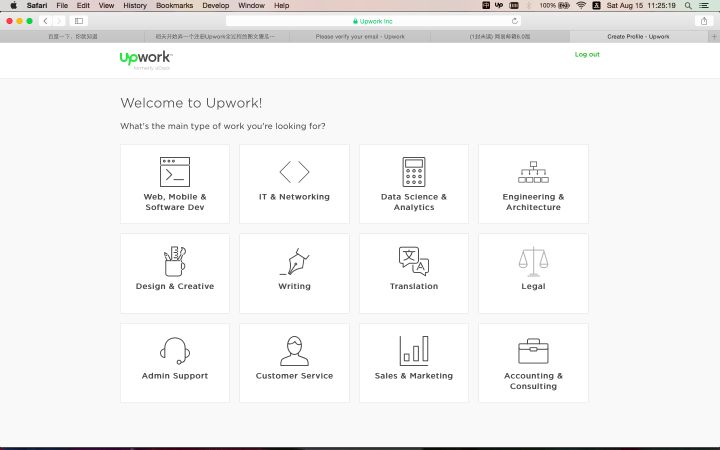Choose the IT & Networking code brackets icon

coord(294,171)
